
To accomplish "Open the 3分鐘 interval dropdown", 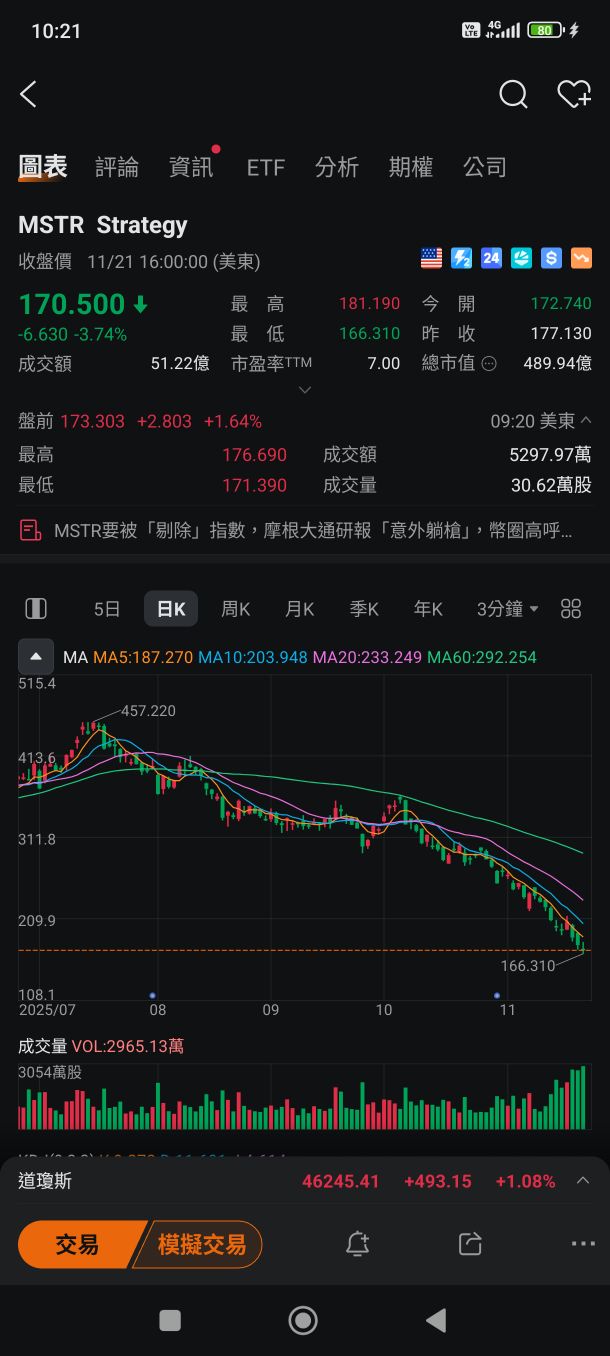I will coord(507,609).
